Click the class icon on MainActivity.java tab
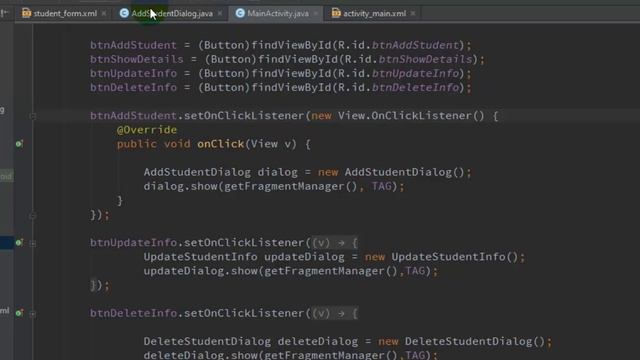 pos(240,13)
